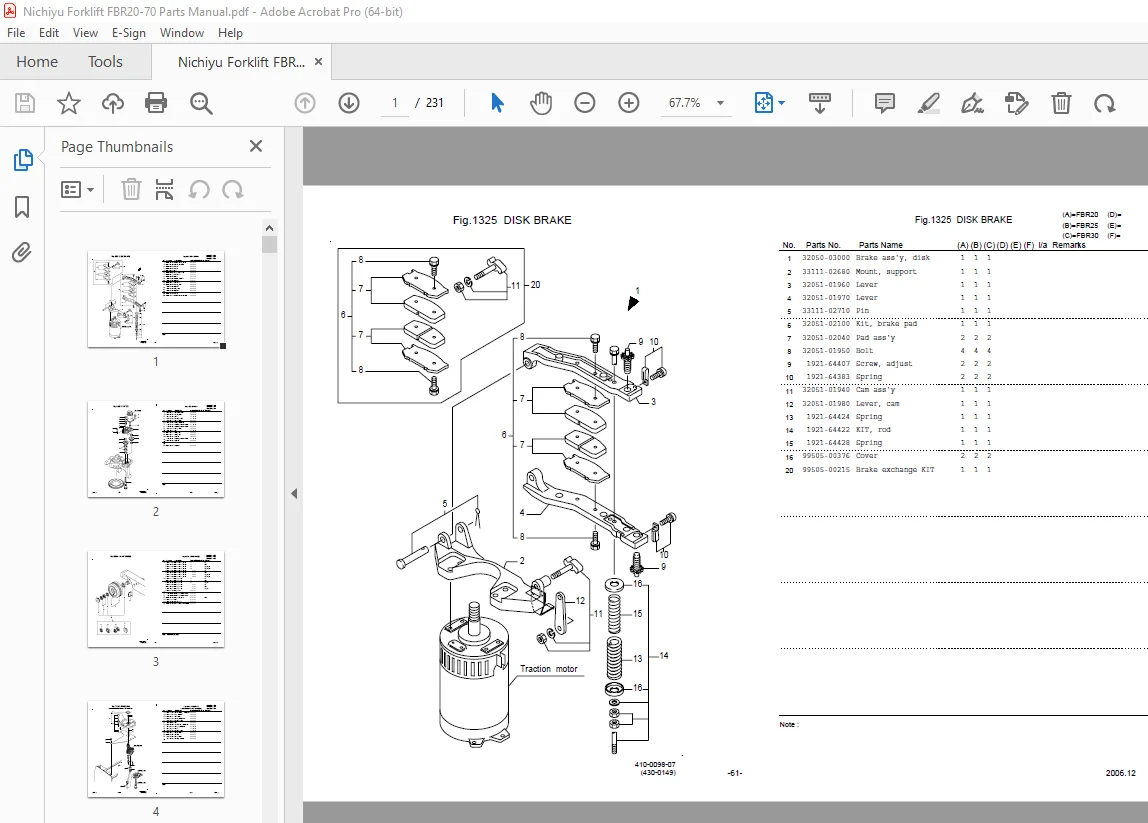Go to previous page arrow
This screenshot has width=1148, height=823.
click(305, 103)
